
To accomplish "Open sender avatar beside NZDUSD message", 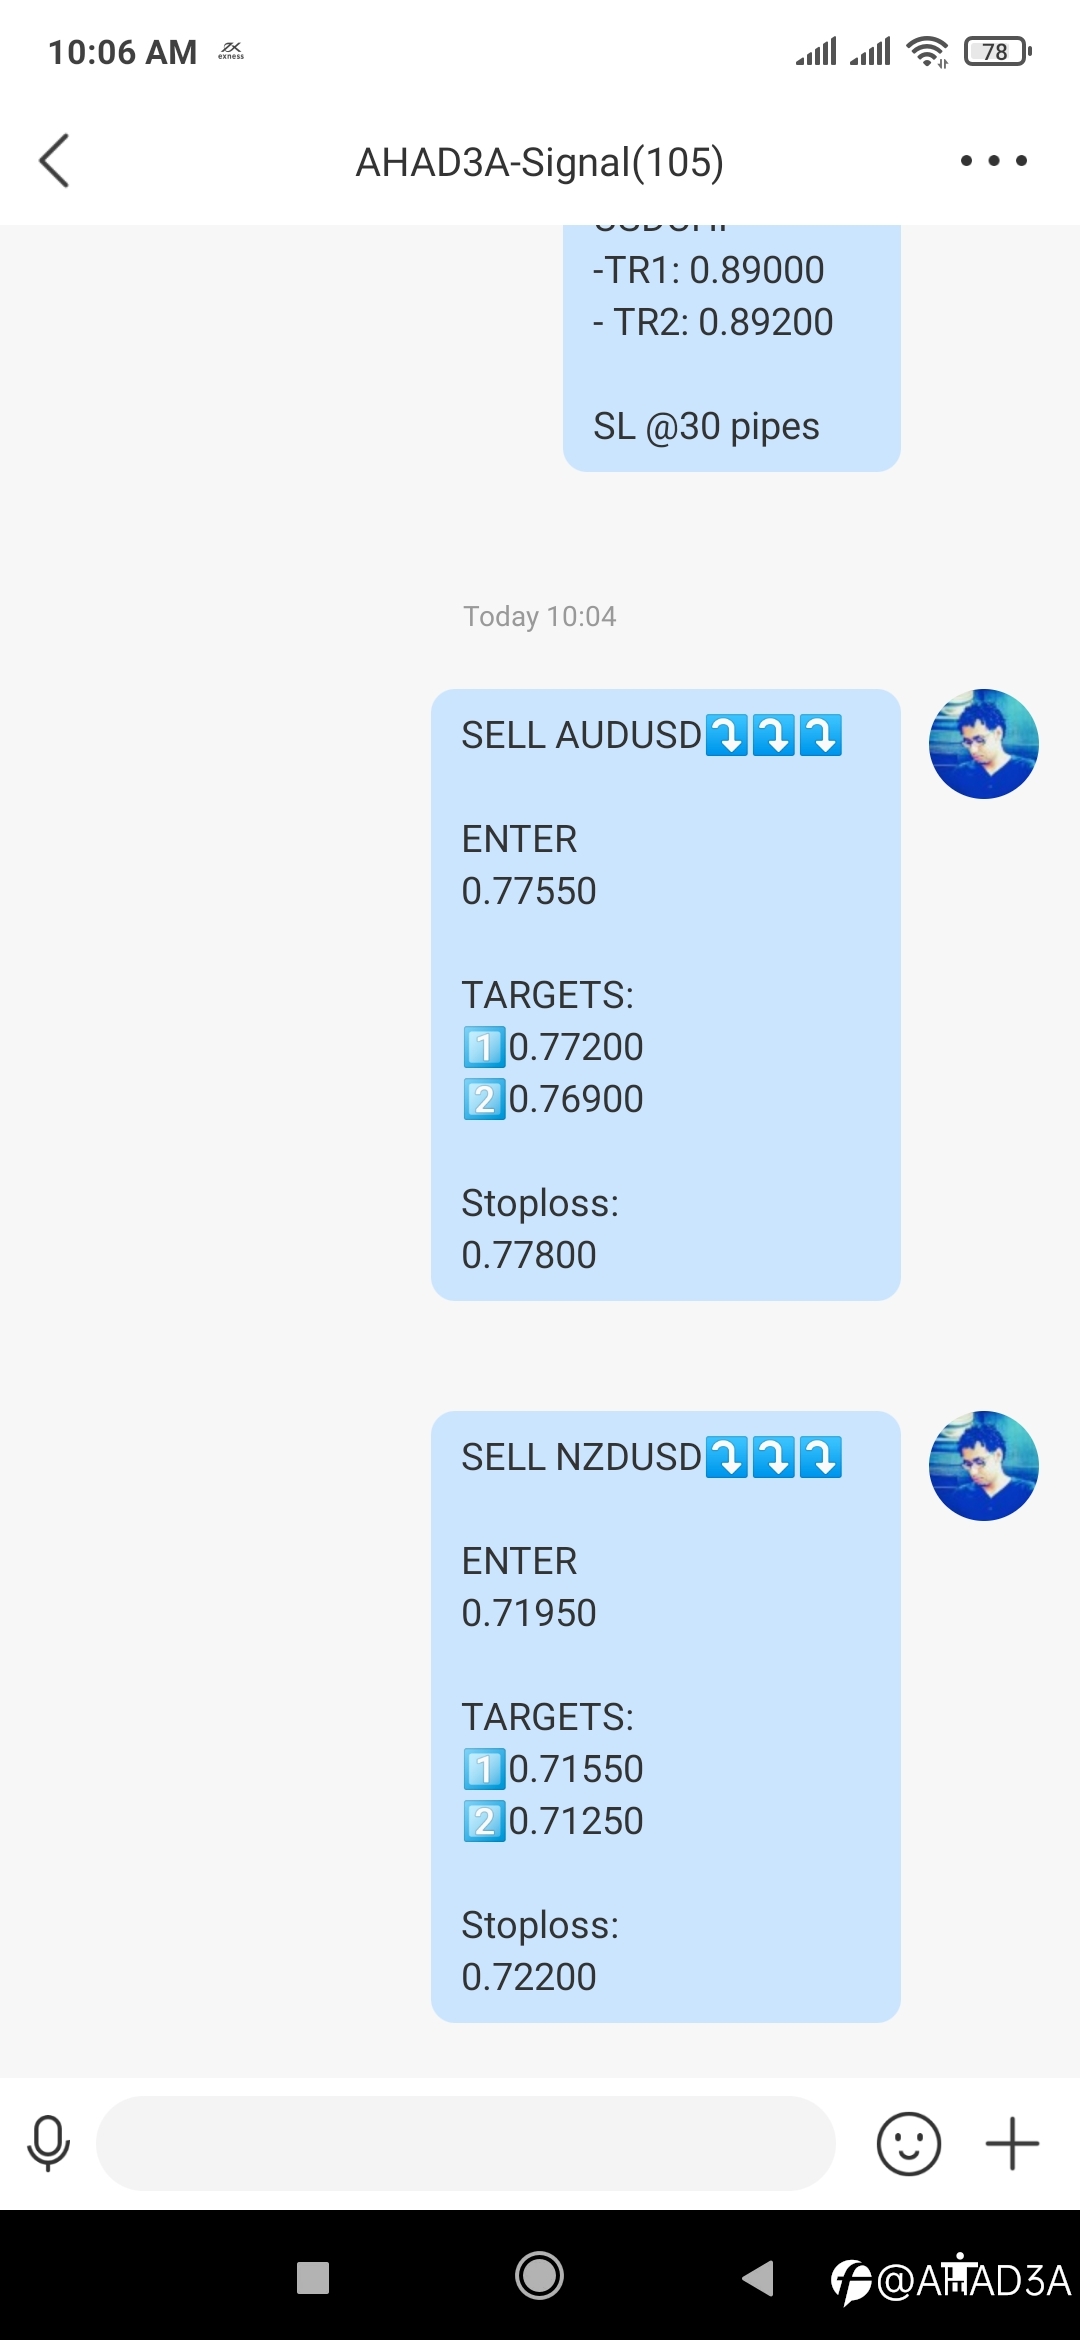I will (984, 1466).
